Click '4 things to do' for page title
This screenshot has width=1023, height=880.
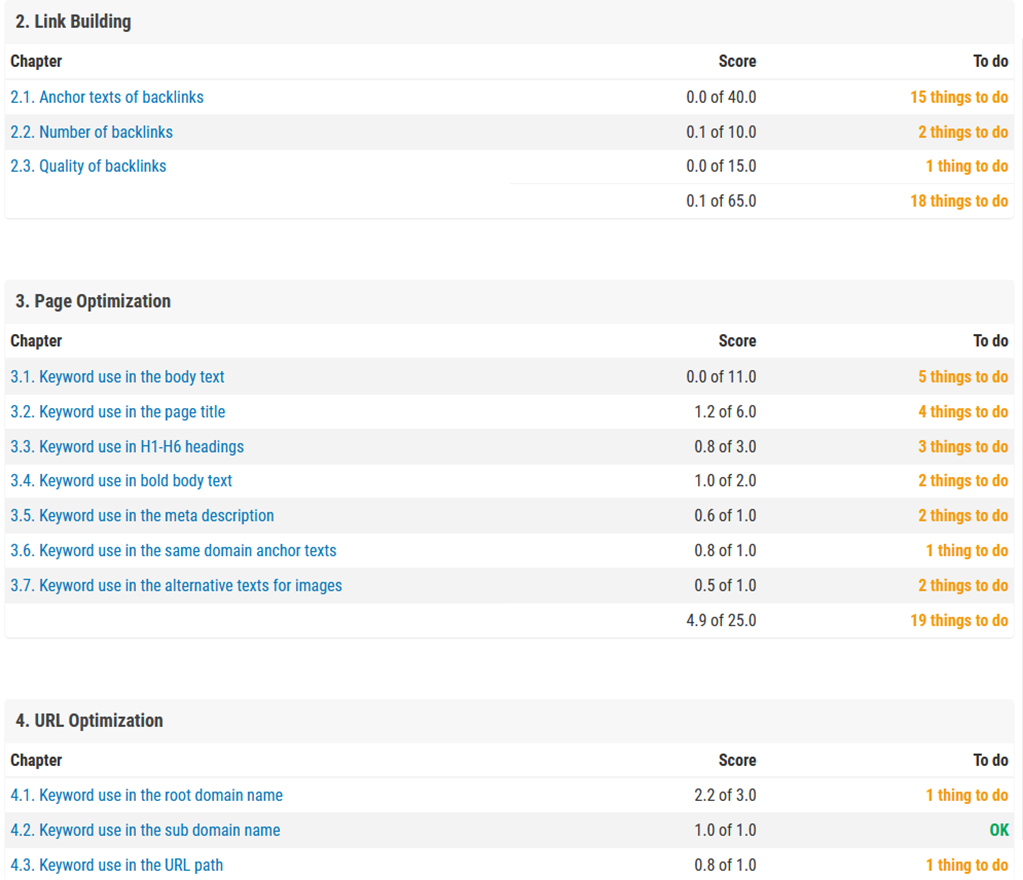(x=963, y=412)
